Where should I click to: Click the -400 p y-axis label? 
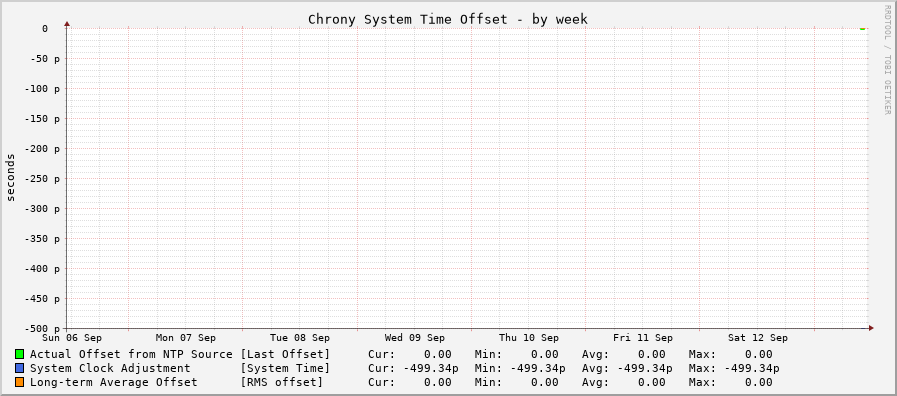pyautogui.click(x=42, y=268)
